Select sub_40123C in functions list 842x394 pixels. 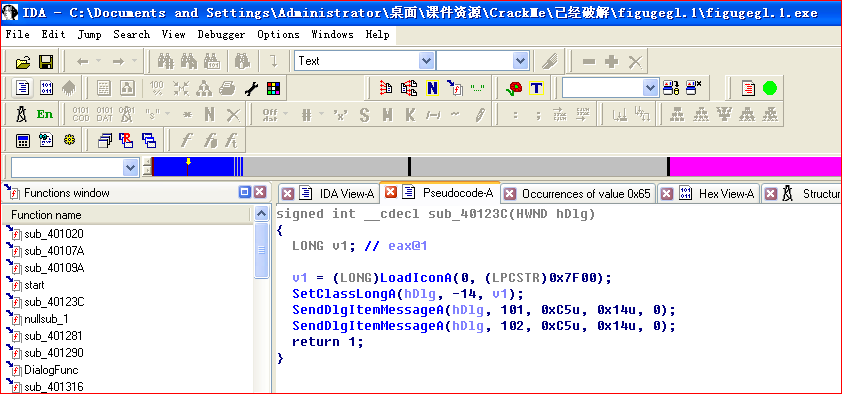[x=54, y=302]
